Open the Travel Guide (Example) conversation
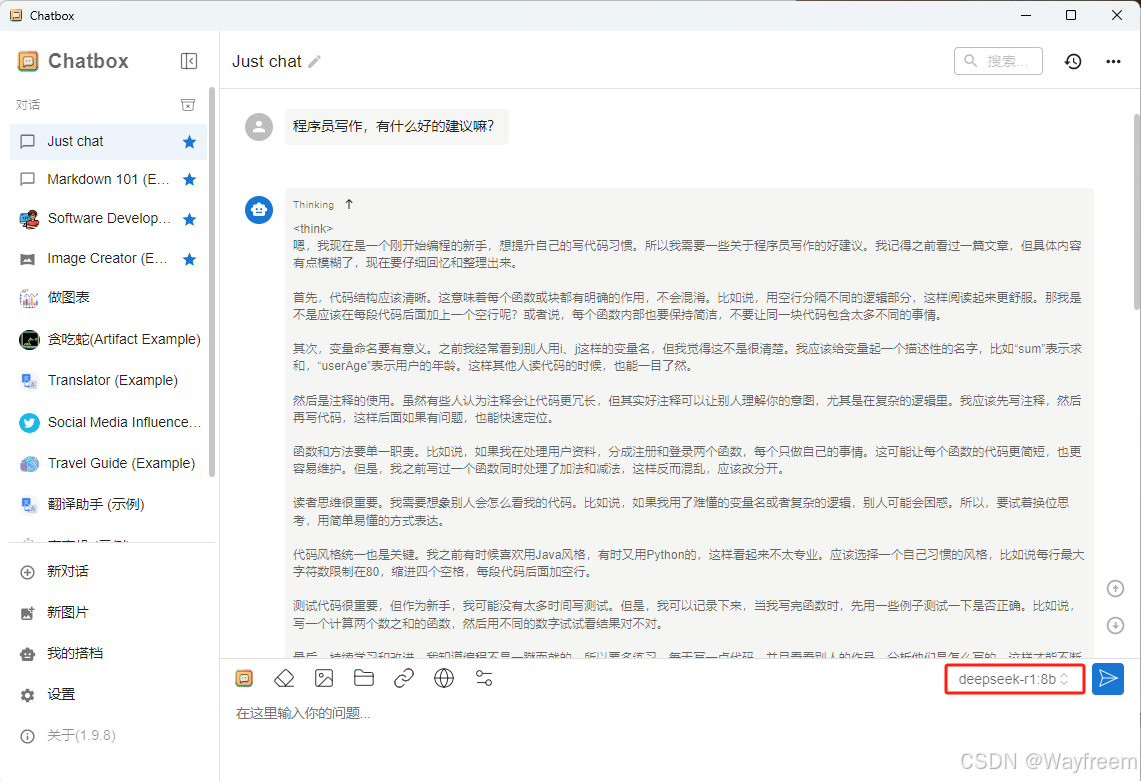The height and width of the screenshot is (781, 1141). pos(108,463)
